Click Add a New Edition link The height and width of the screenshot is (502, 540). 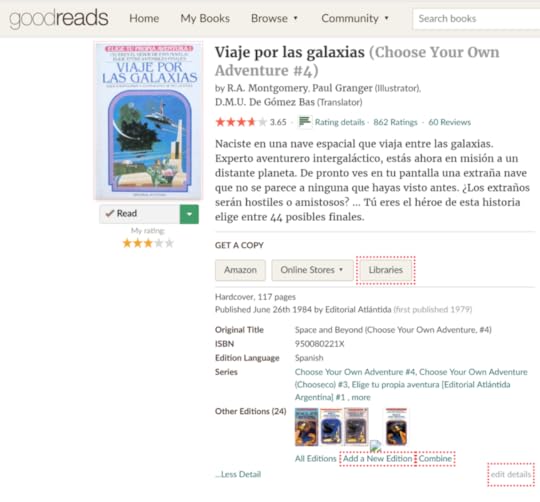(377, 459)
